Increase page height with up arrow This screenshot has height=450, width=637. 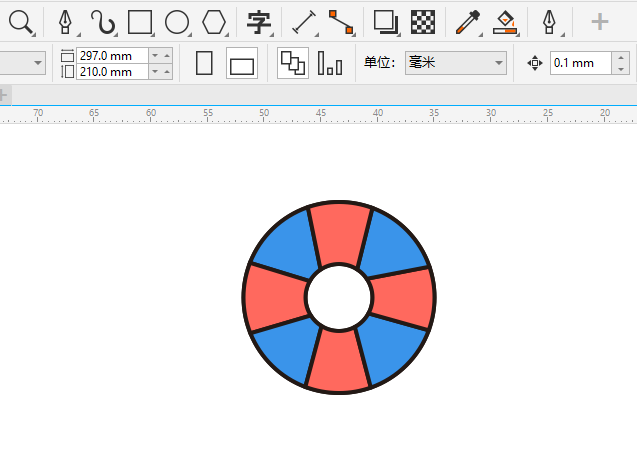167,72
